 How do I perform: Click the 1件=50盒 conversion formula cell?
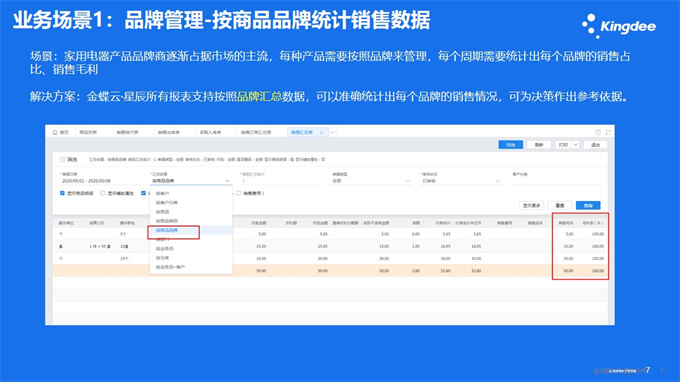click(100, 246)
